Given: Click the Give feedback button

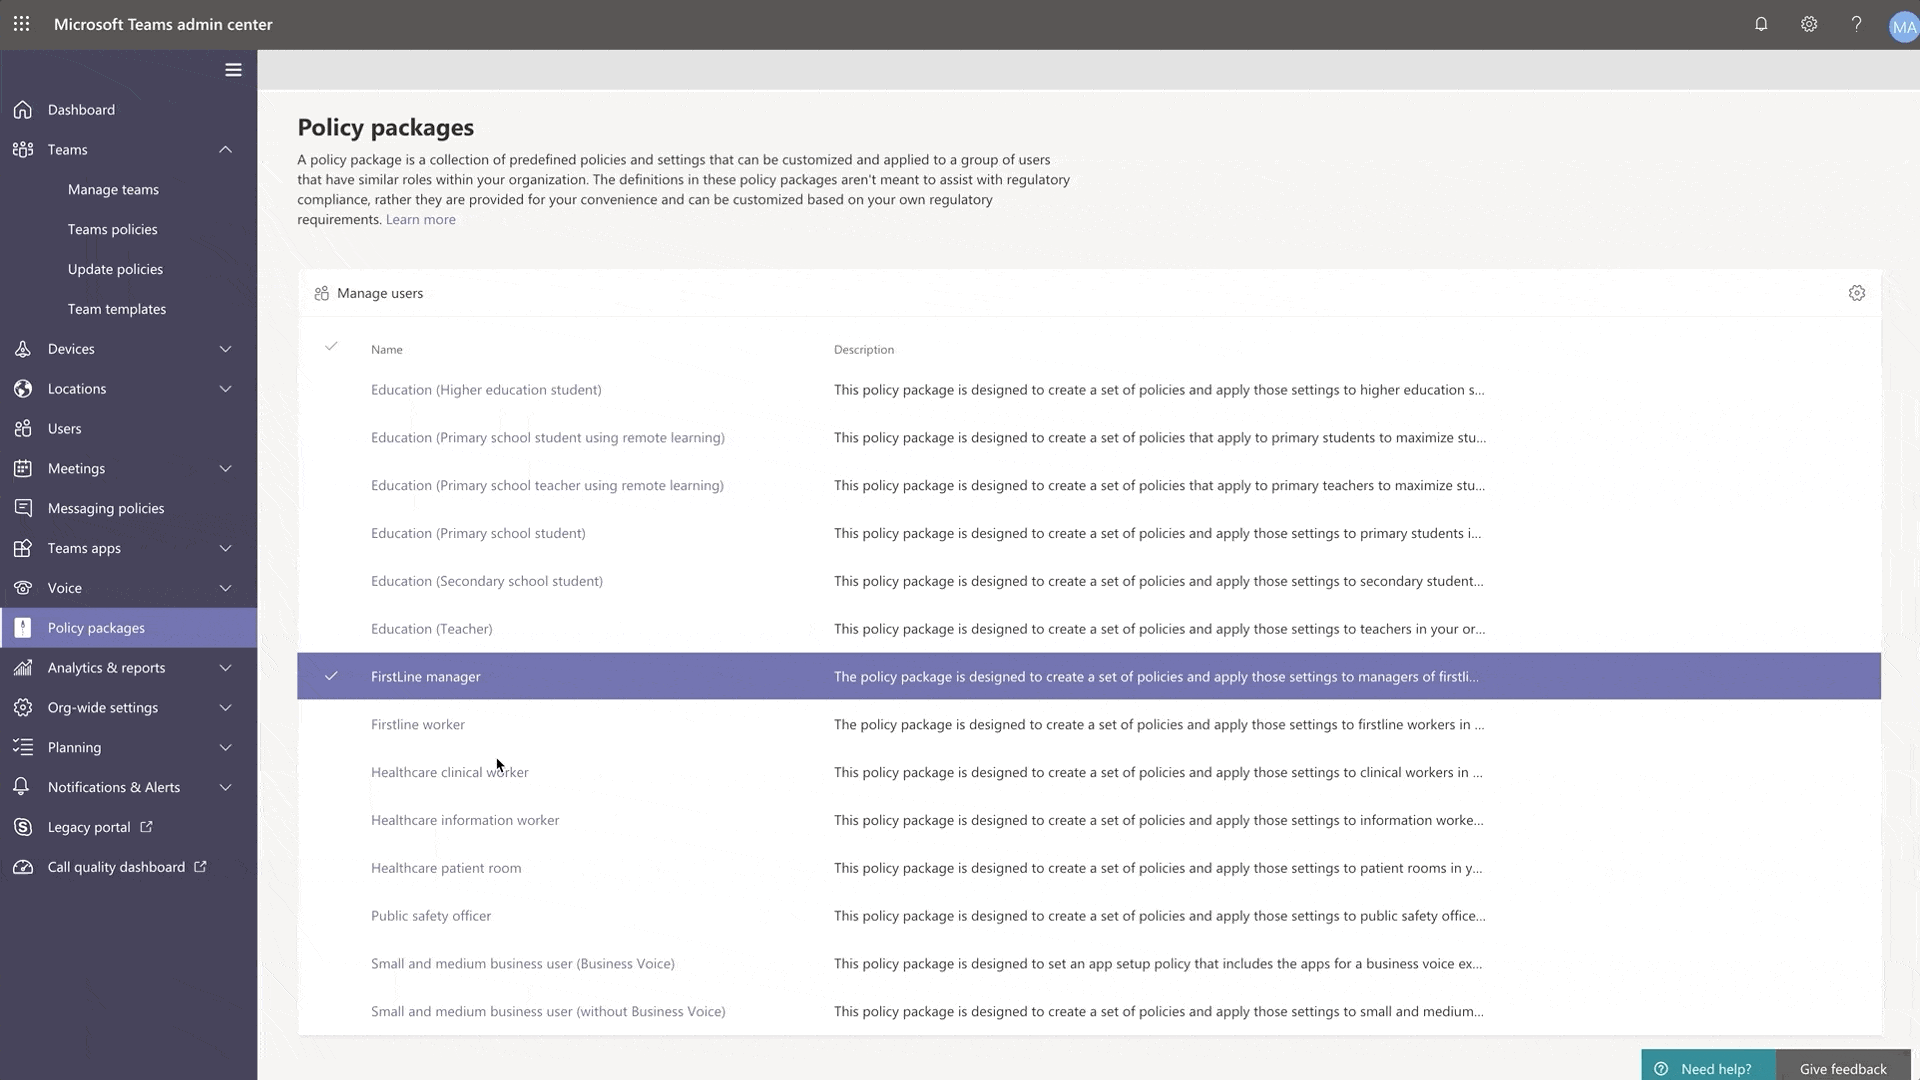Looking at the screenshot, I should tap(1842, 1069).
